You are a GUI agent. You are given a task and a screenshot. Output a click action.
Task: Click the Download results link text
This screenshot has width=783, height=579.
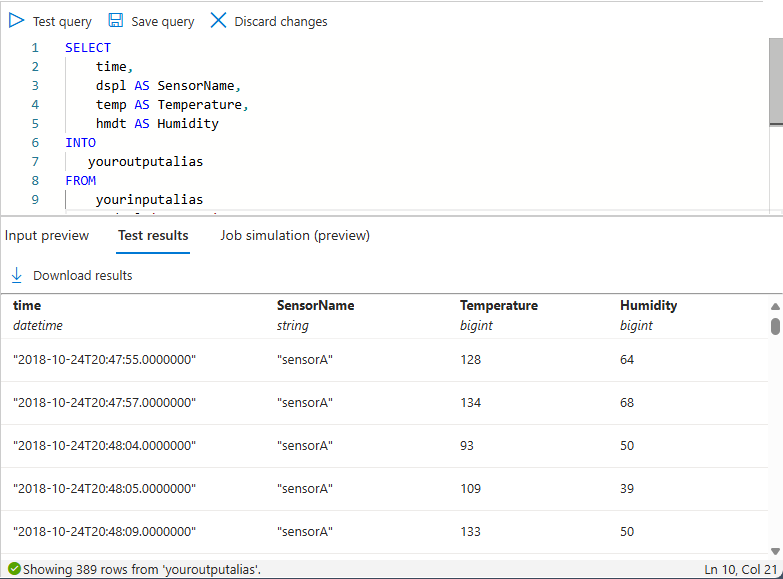pyautogui.click(x=82, y=275)
